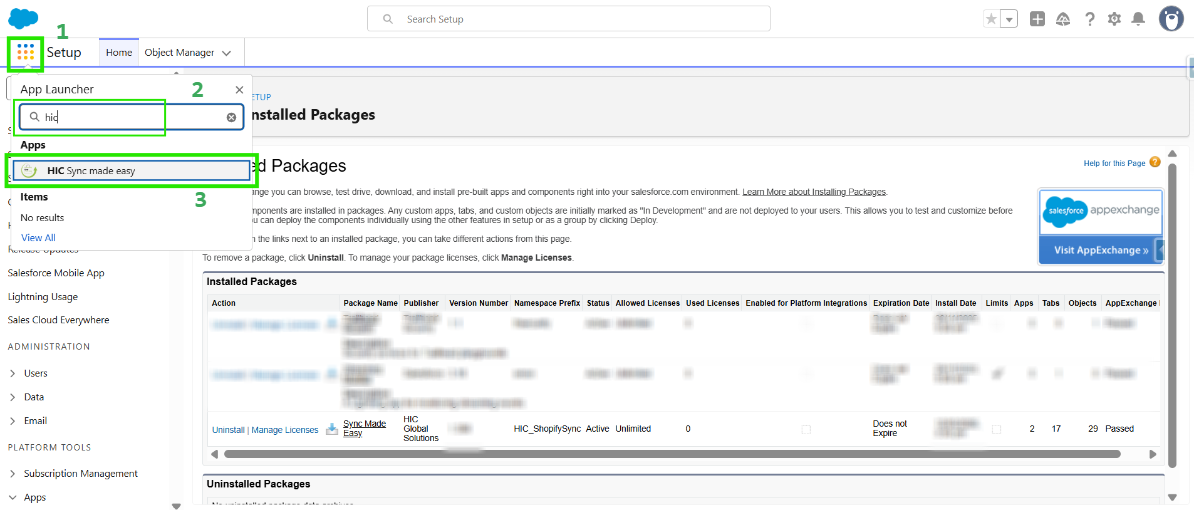Viewport: 1194px width, 510px height.
Task: Click the Version Number column header
Action: click(478, 303)
